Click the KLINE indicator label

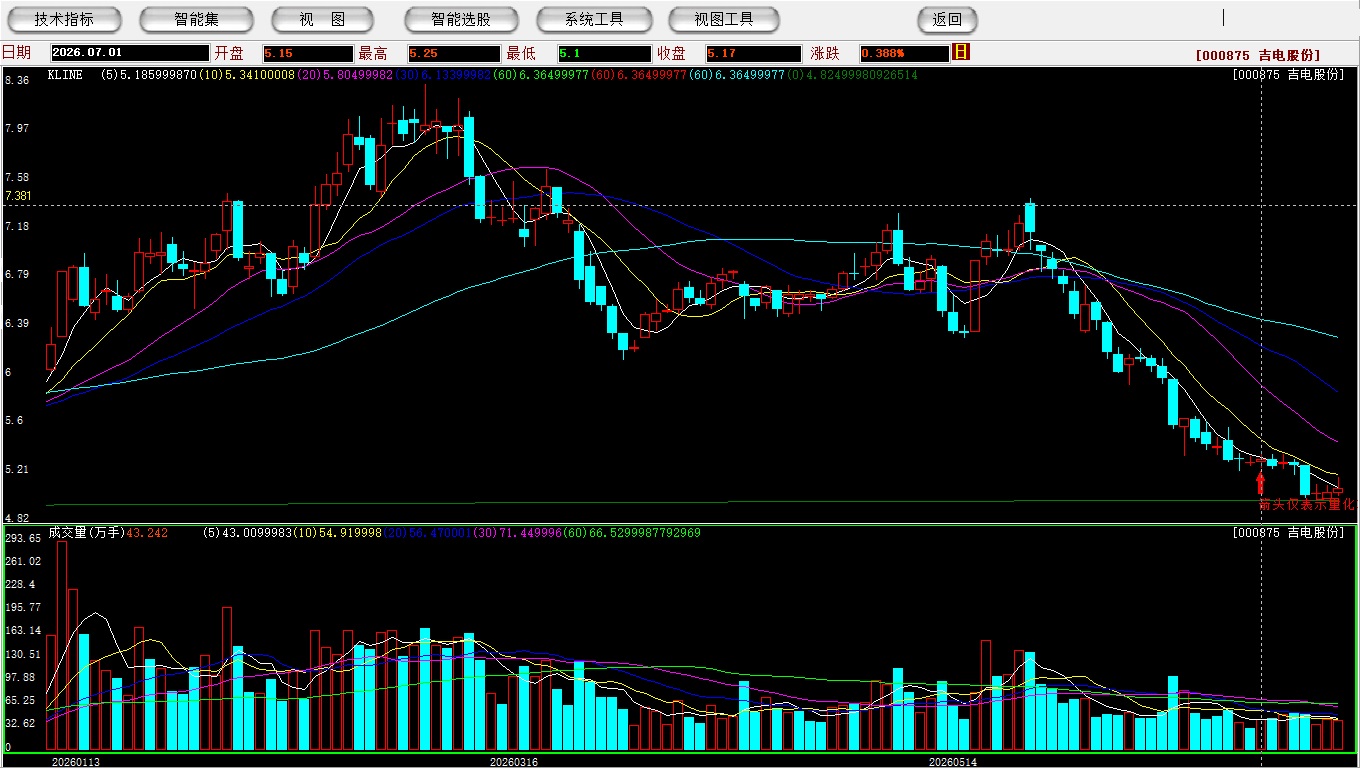66,75
